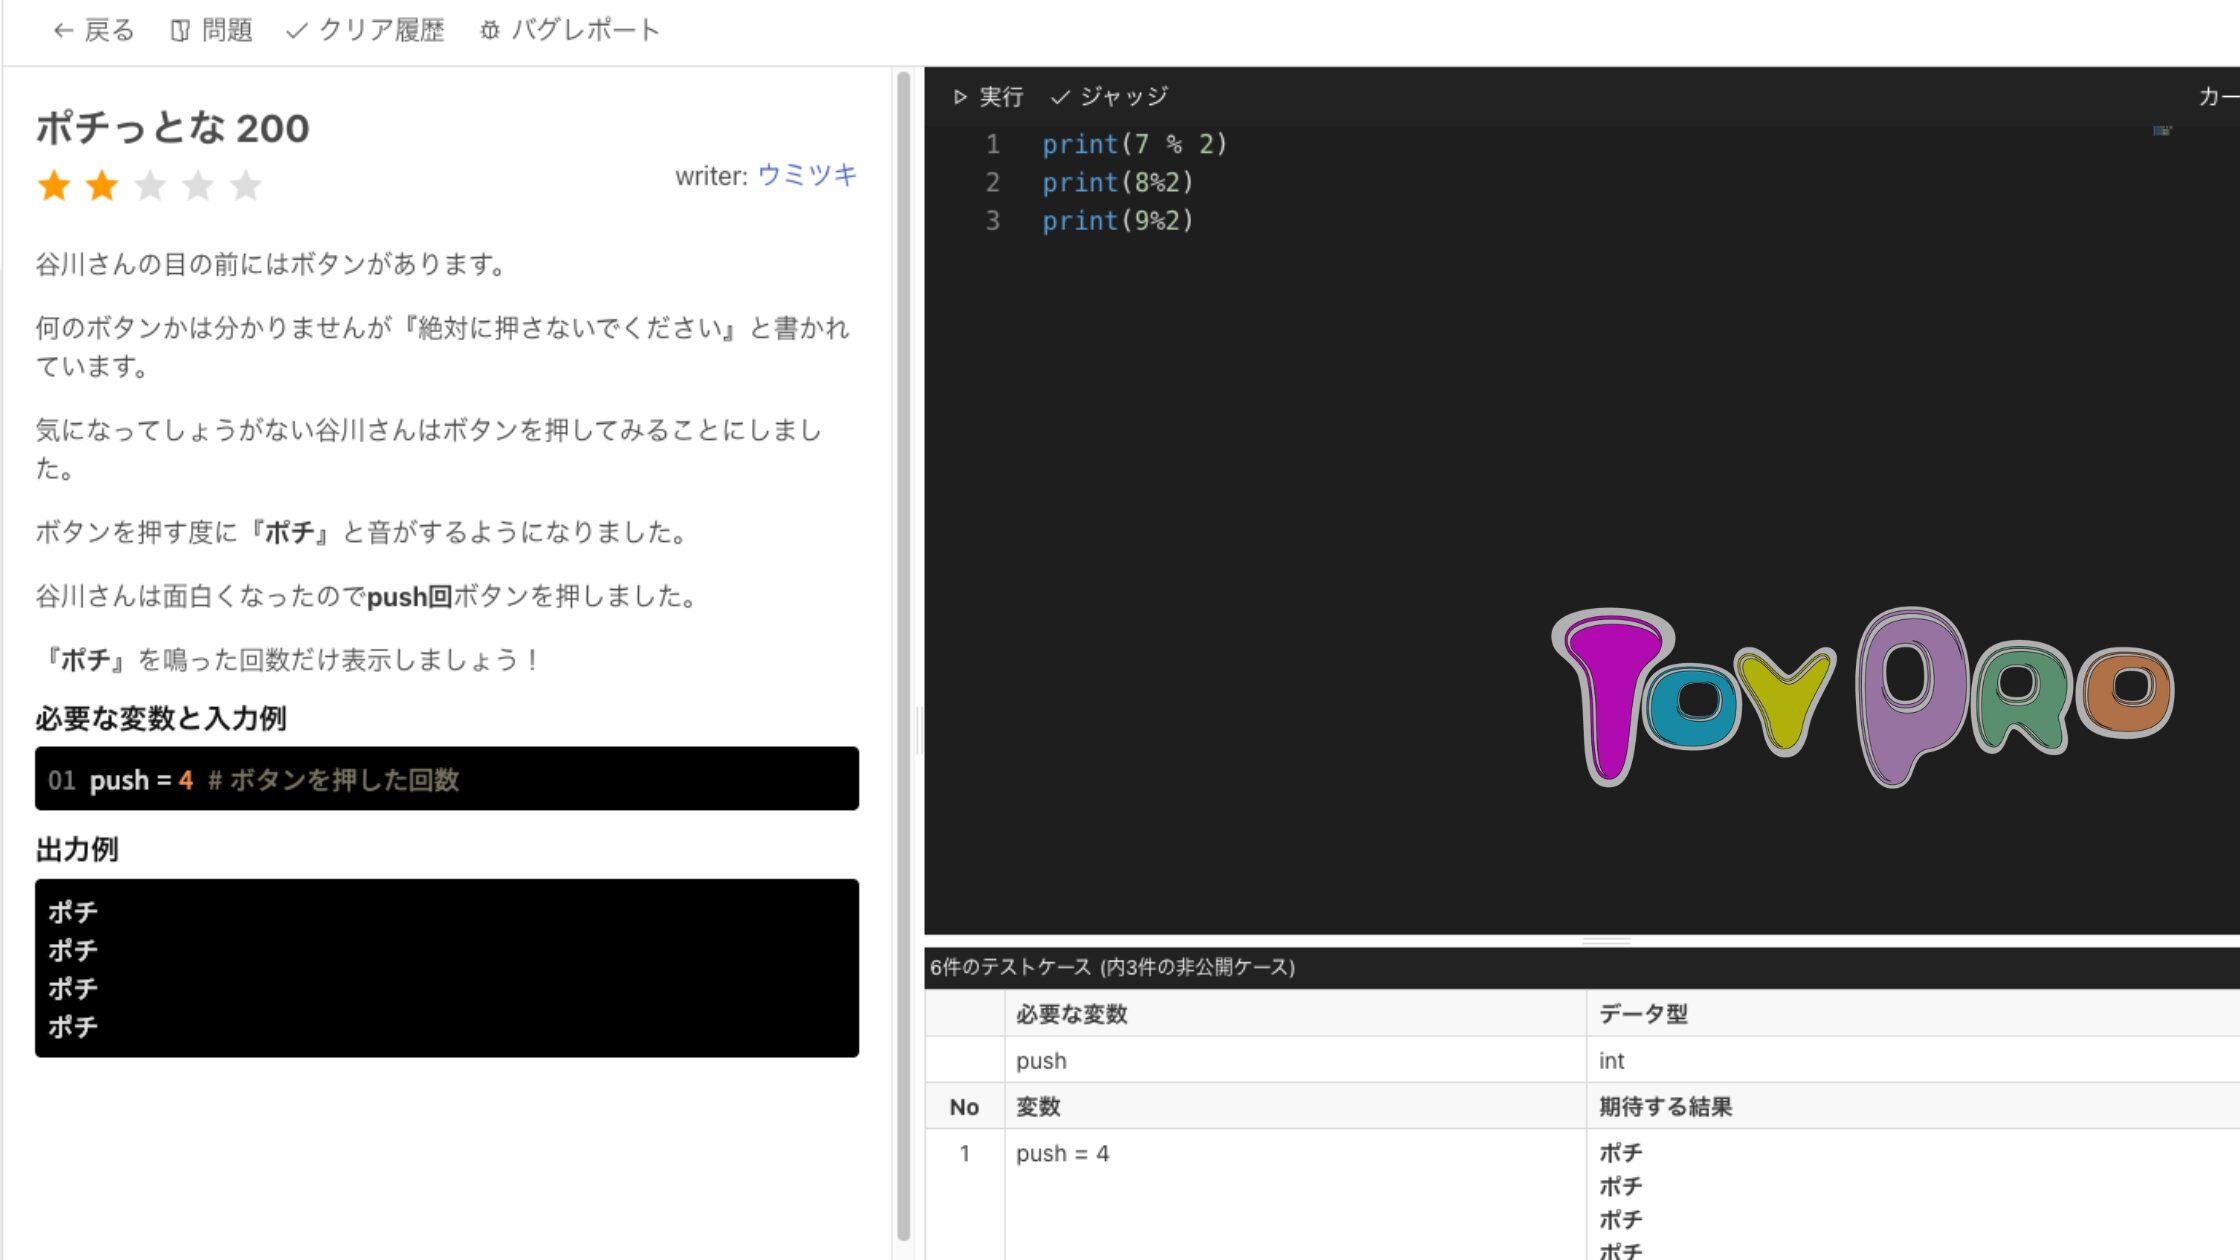The width and height of the screenshot is (2240, 1260).
Task: Click the back arrow 戻る button
Action: (93, 30)
